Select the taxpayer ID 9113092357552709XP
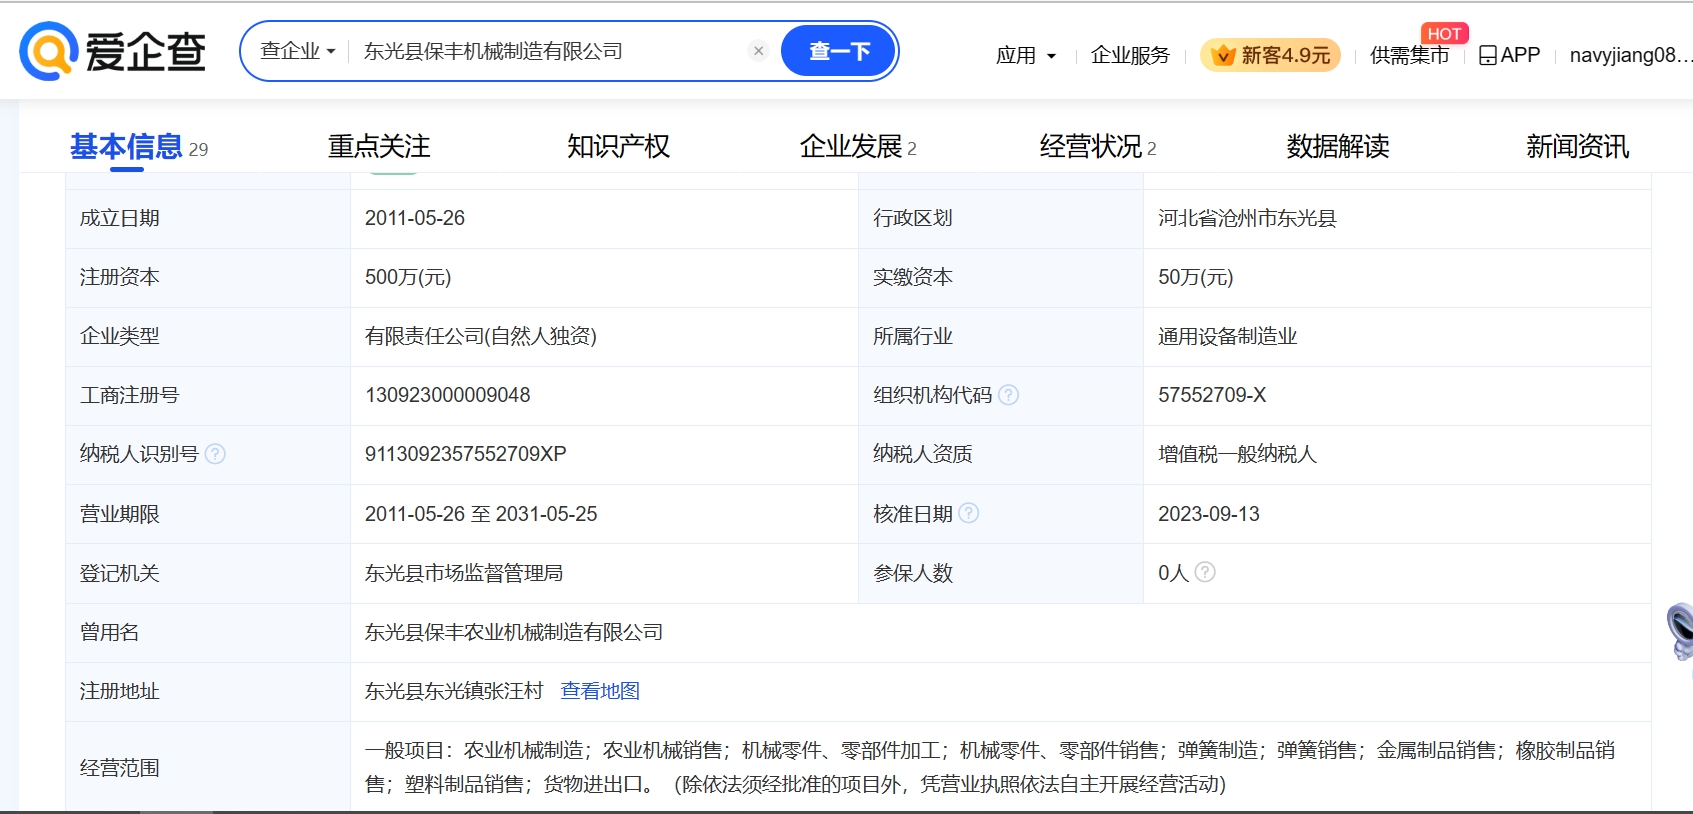Viewport: 1693px width, 814px height. [x=466, y=454]
